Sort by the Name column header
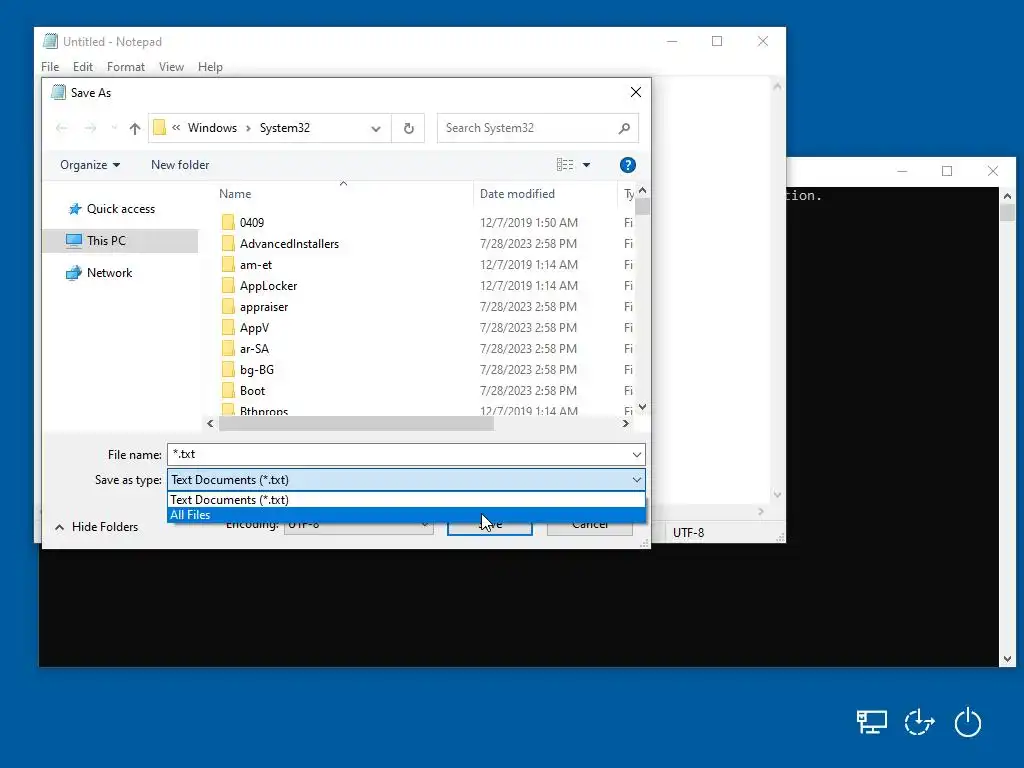The height and width of the screenshot is (768, 1024). tap(344, 194)
